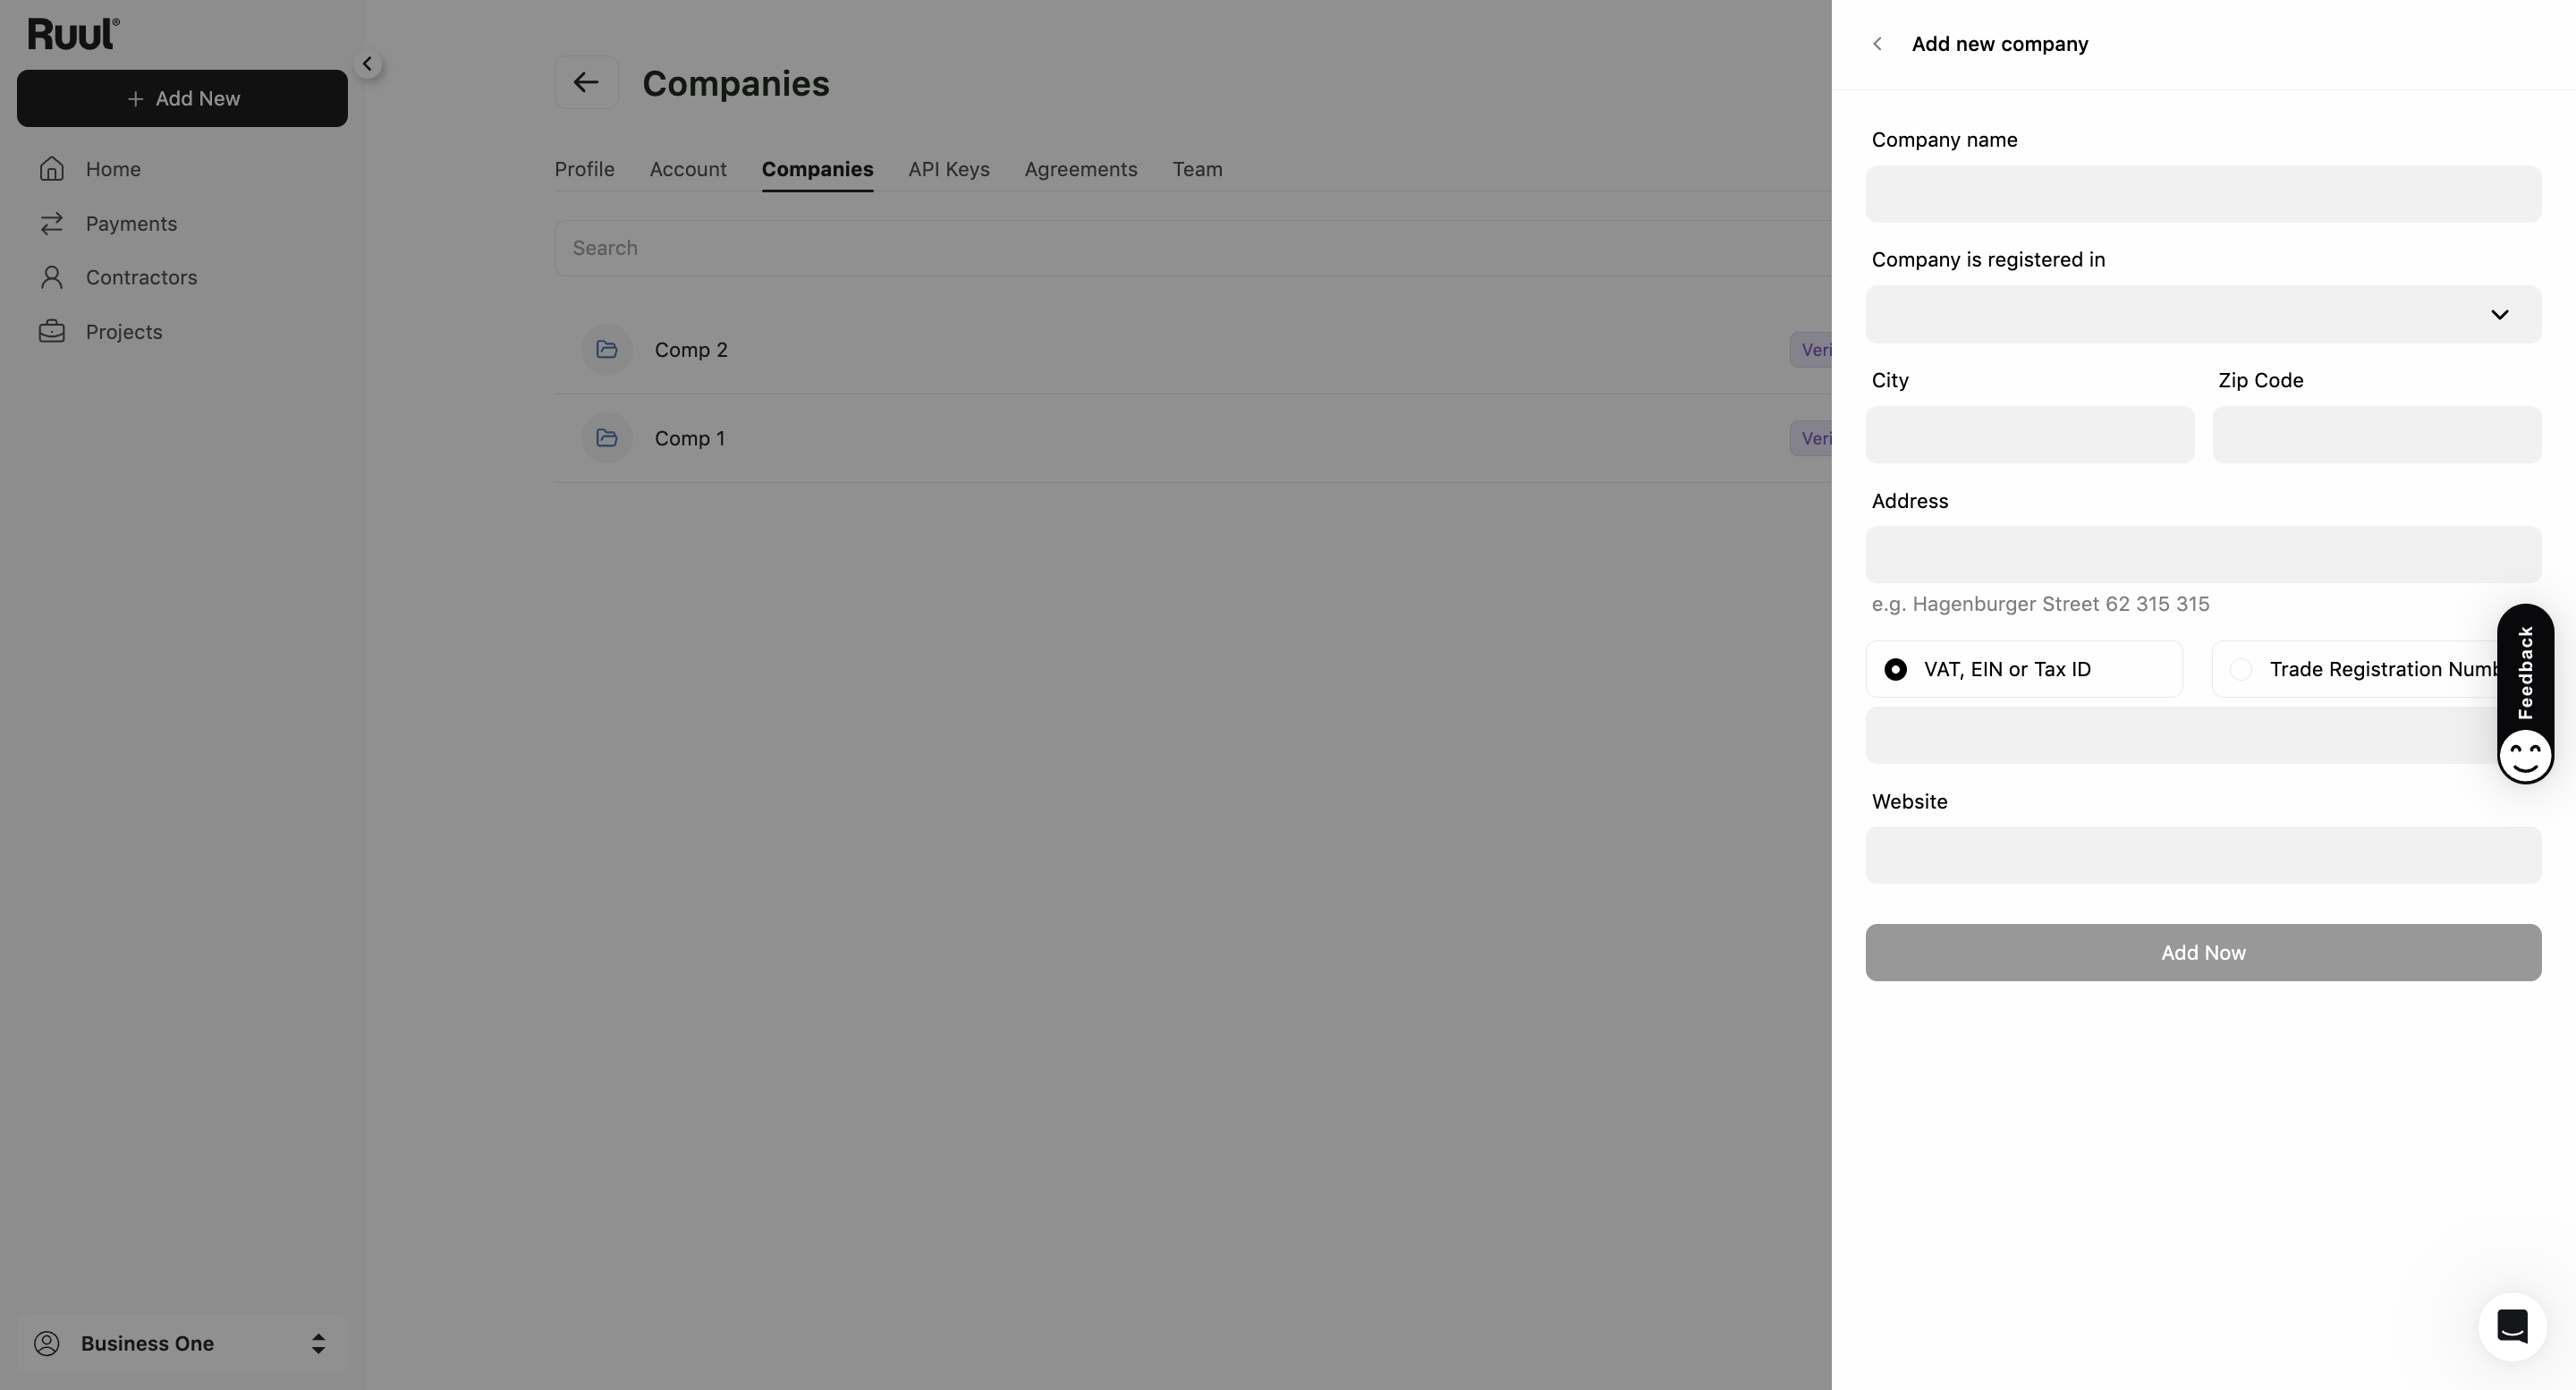Click the Contractors person icon
This screenshot has width=2576, height=1390.
(x=52, y=277)
